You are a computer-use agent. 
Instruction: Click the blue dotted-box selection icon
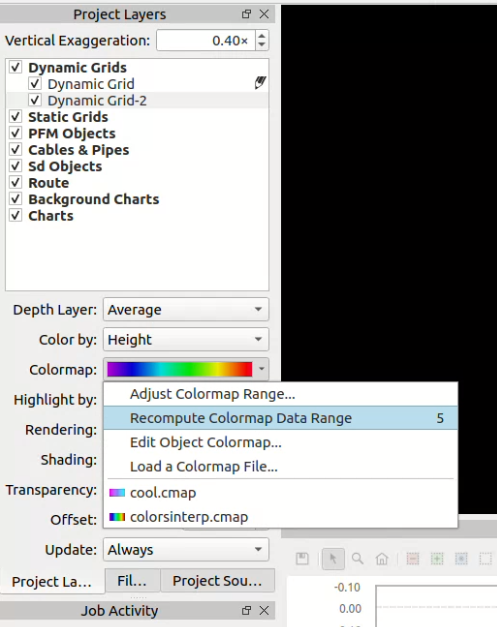(461, 558)
